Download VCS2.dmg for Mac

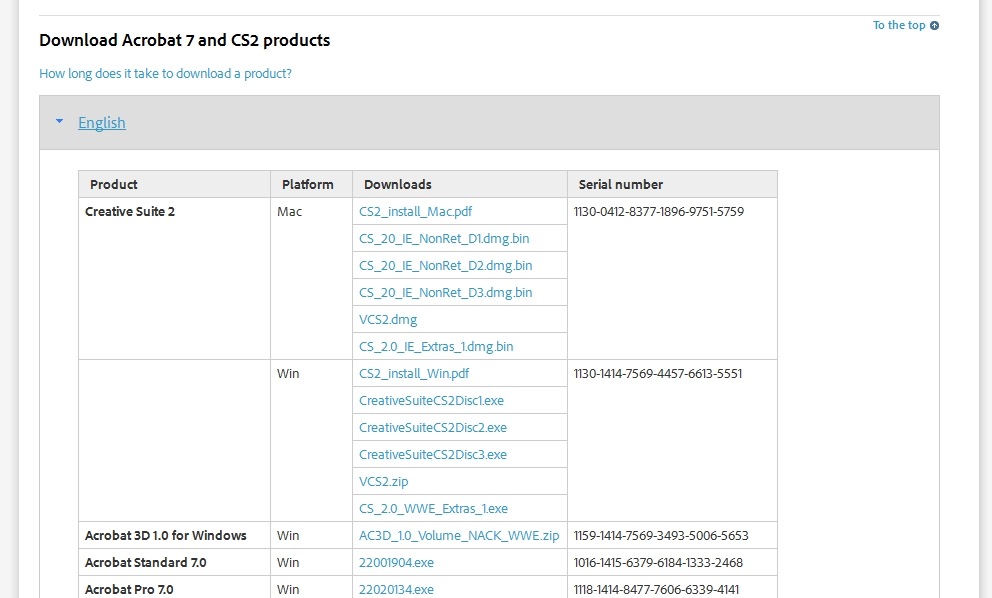(x=388, y=320)
